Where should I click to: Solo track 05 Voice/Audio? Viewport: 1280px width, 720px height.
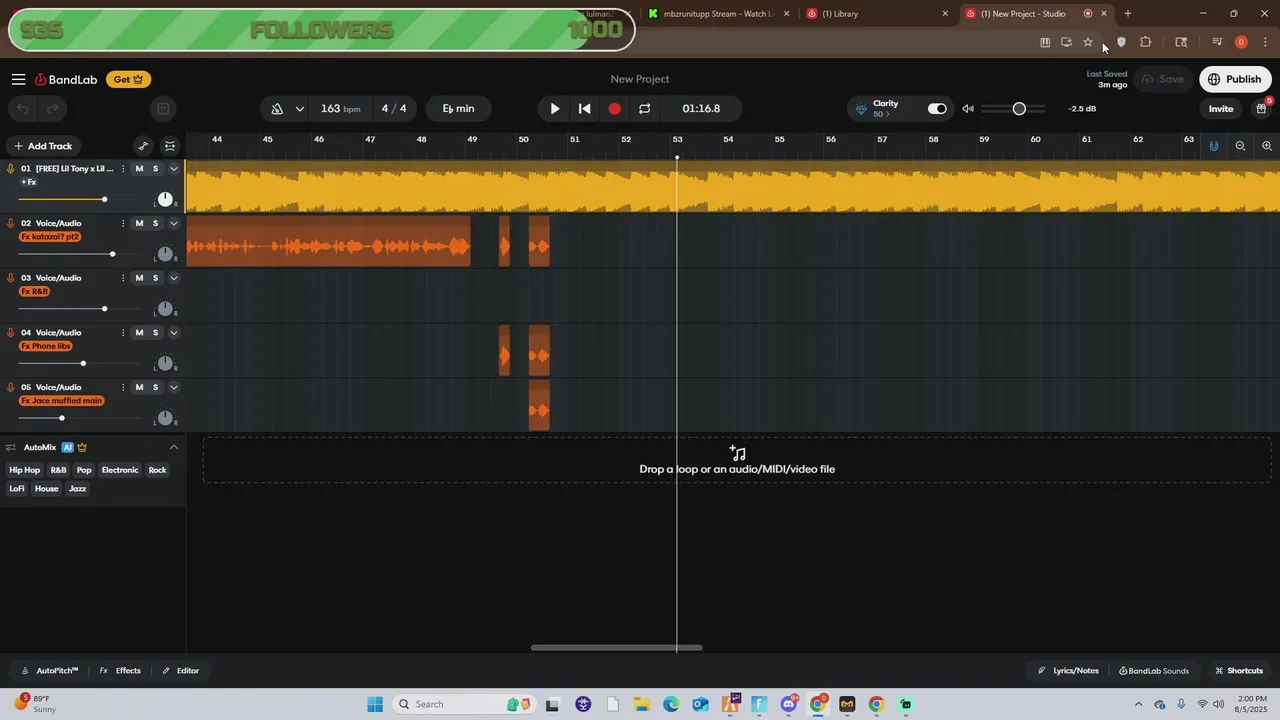155,387
